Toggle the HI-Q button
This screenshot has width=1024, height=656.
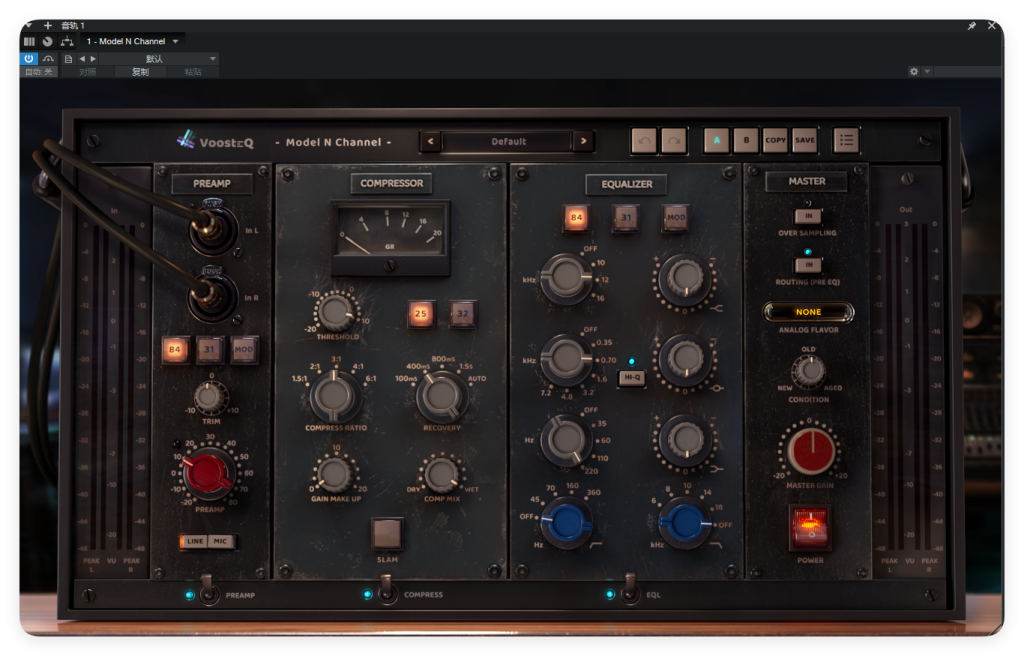point(632,377)
